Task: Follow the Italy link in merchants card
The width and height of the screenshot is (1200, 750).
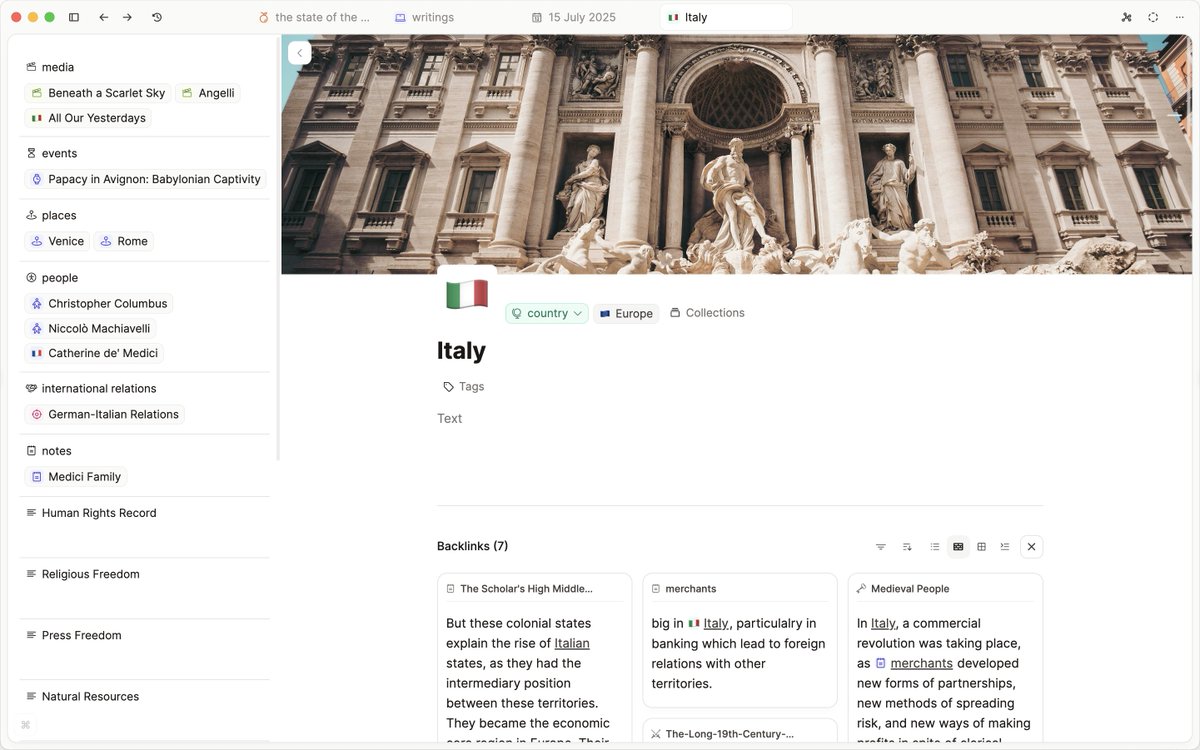Action: pos(716,623)
